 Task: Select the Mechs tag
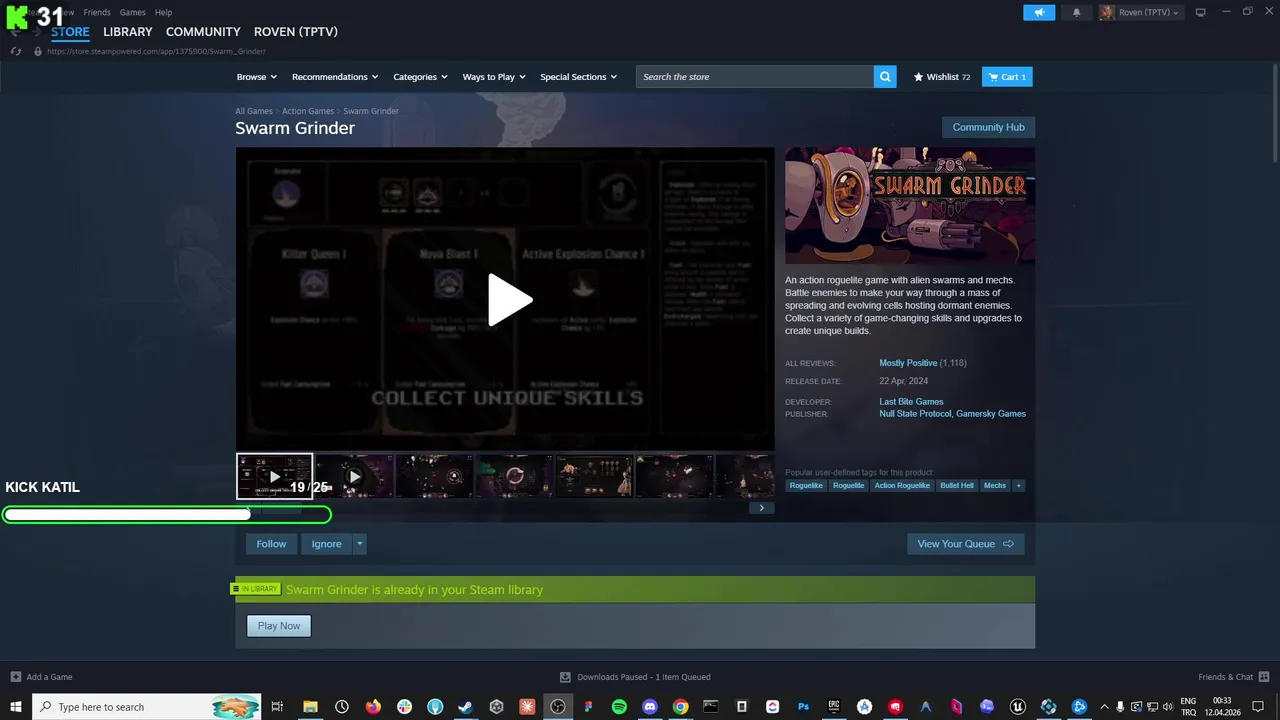(x=995, y=486)
